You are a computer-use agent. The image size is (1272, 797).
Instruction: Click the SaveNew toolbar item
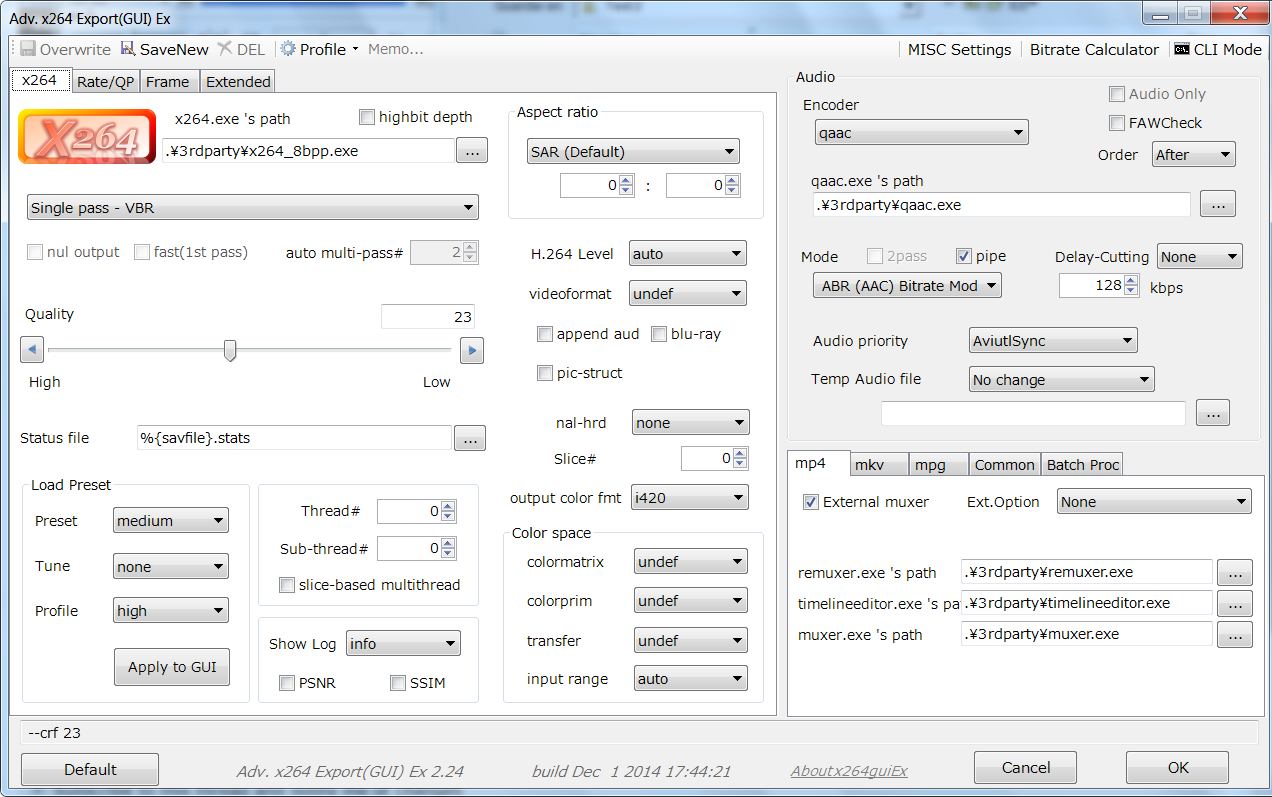(164, 49)
